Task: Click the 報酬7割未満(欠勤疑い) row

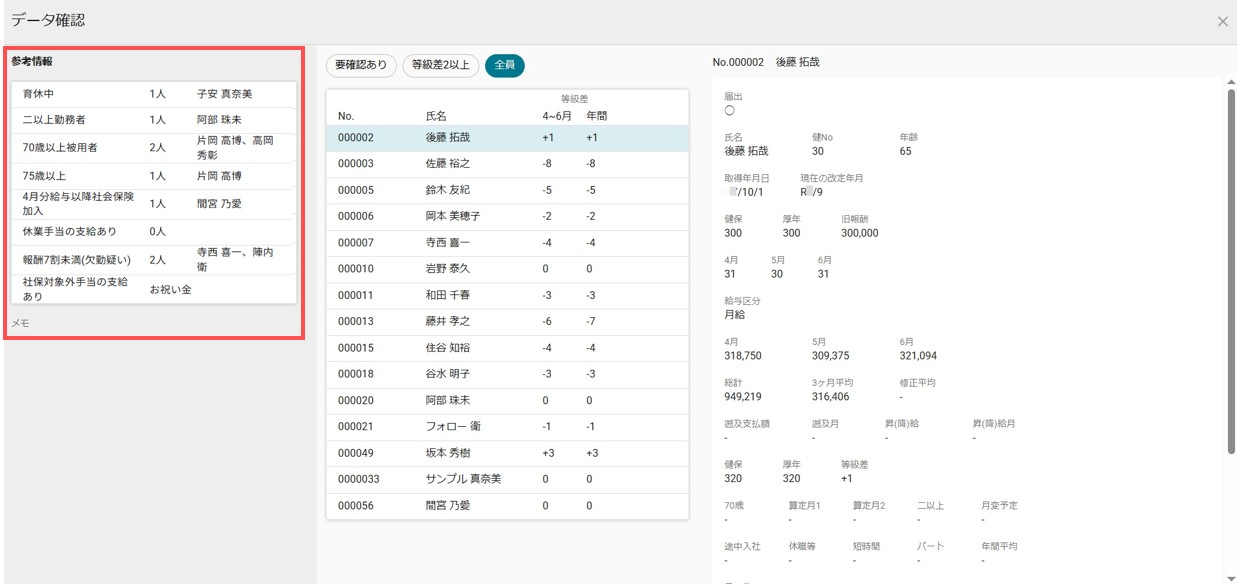Action: coord(154,260)
